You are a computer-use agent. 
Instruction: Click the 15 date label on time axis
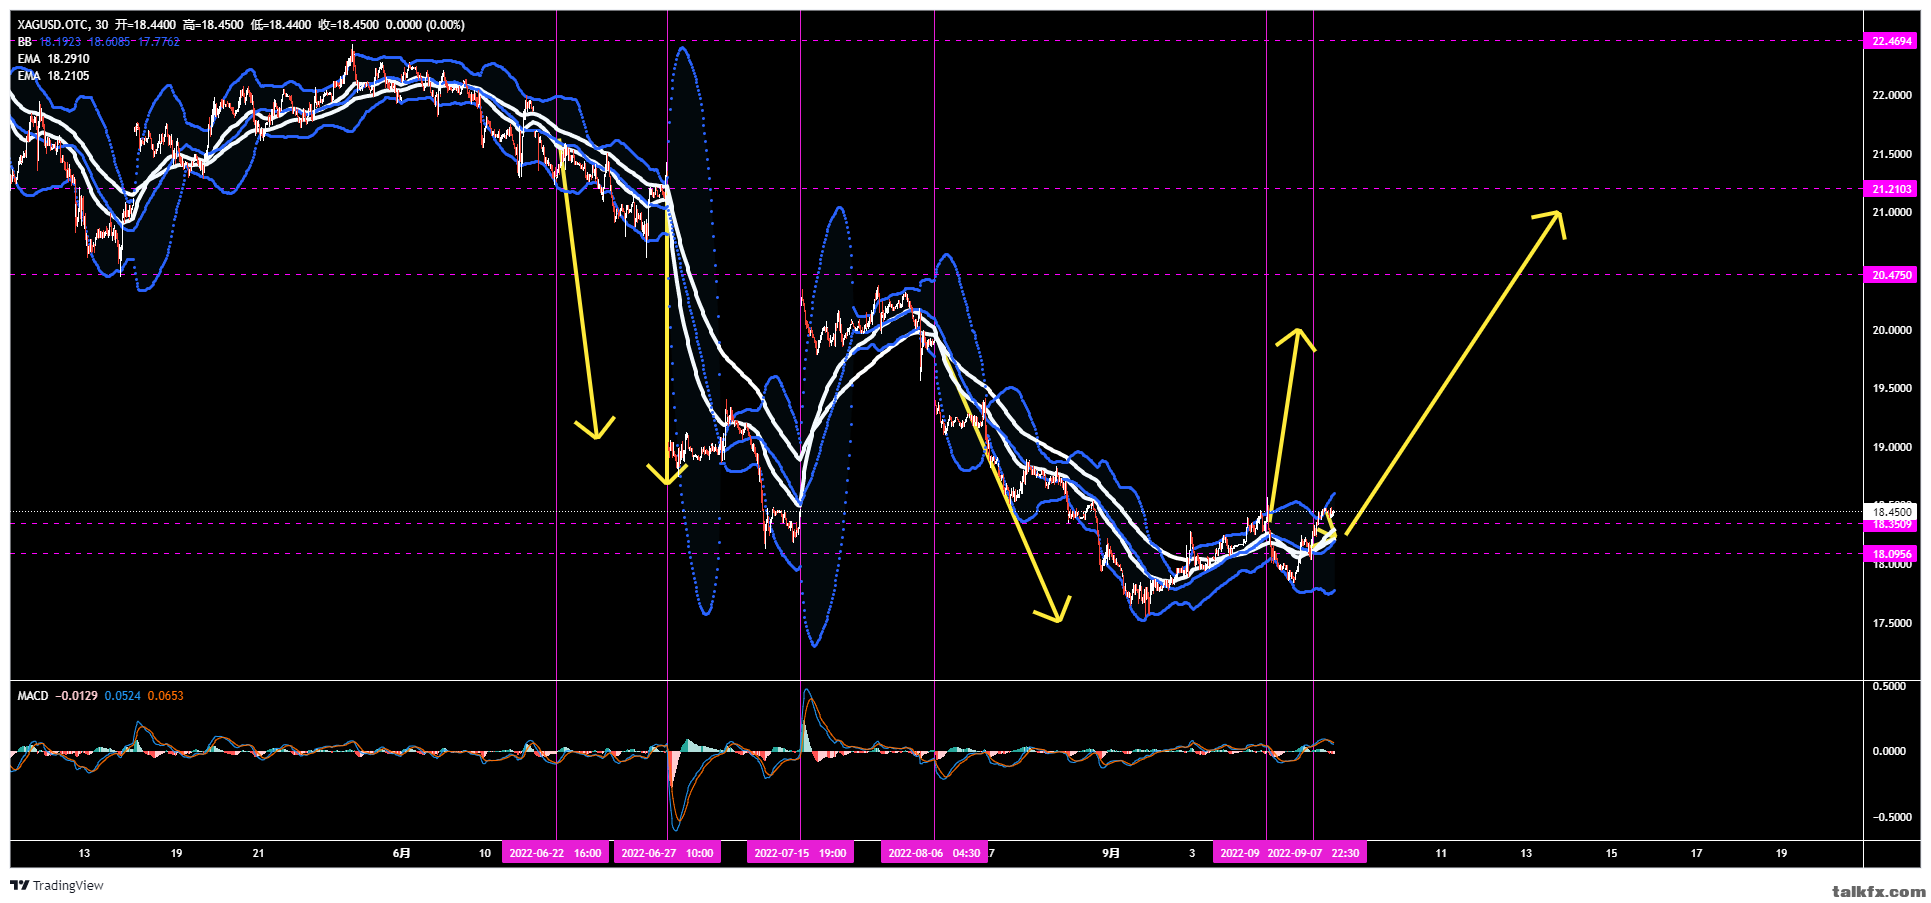(1611, 853)
